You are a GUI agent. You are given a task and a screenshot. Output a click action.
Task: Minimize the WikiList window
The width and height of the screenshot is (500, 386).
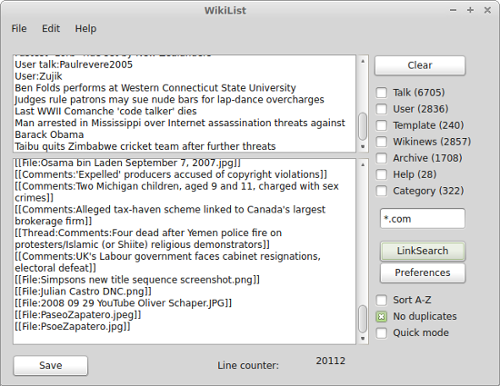[x=453, y=10]
